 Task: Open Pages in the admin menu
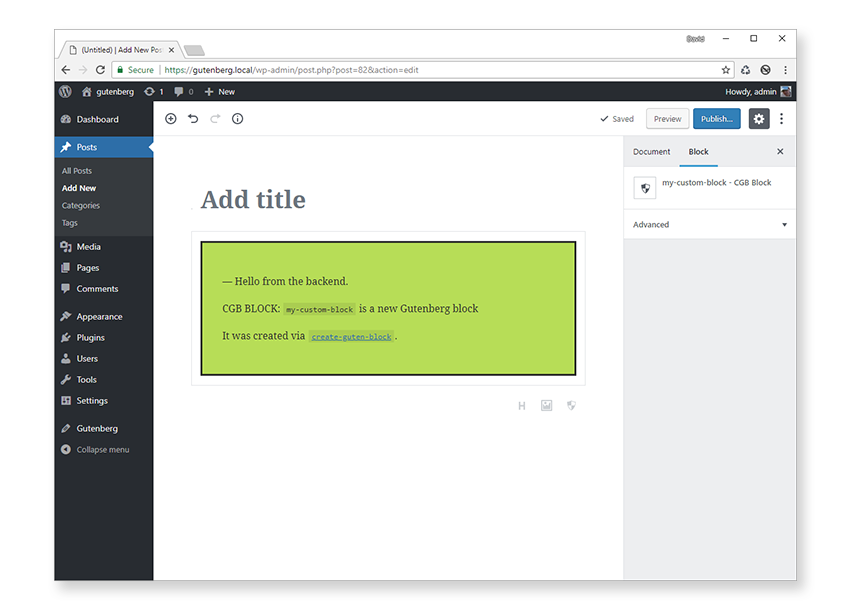[x=104, y=268]
